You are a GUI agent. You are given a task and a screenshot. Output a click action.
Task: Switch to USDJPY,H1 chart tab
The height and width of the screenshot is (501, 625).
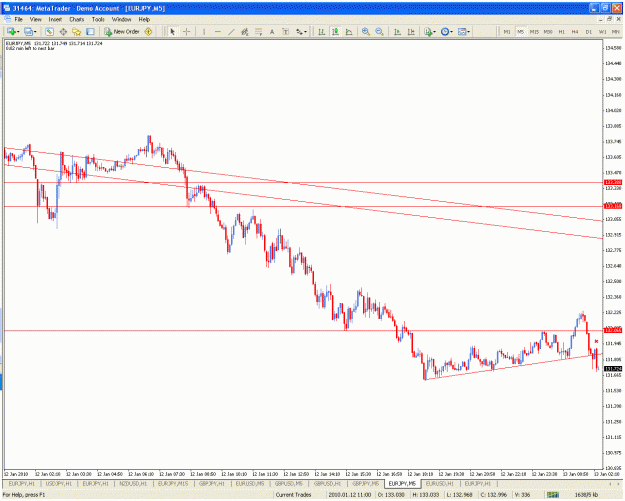tap(58, 483)
